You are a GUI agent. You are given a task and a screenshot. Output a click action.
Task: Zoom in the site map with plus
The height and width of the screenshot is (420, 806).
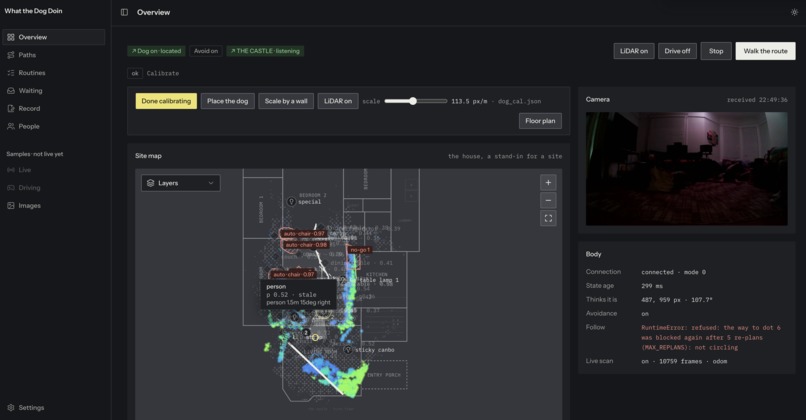coord(548,182)
